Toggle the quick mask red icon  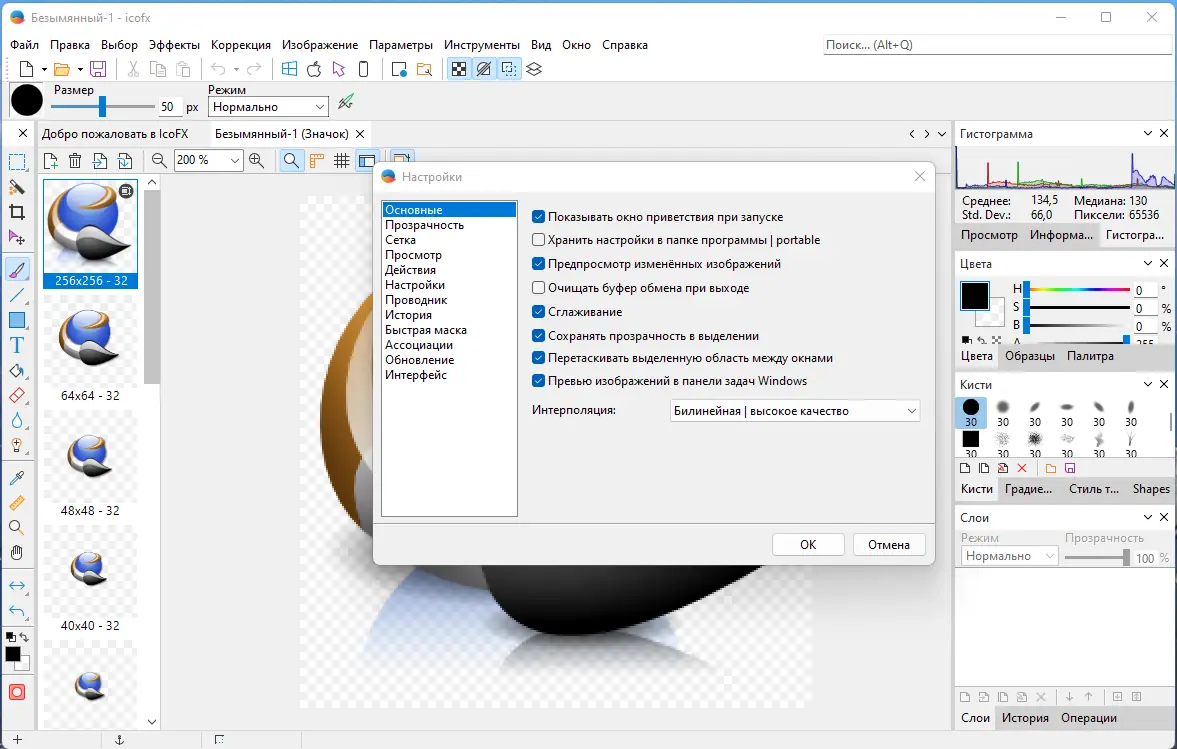[17, 692]
